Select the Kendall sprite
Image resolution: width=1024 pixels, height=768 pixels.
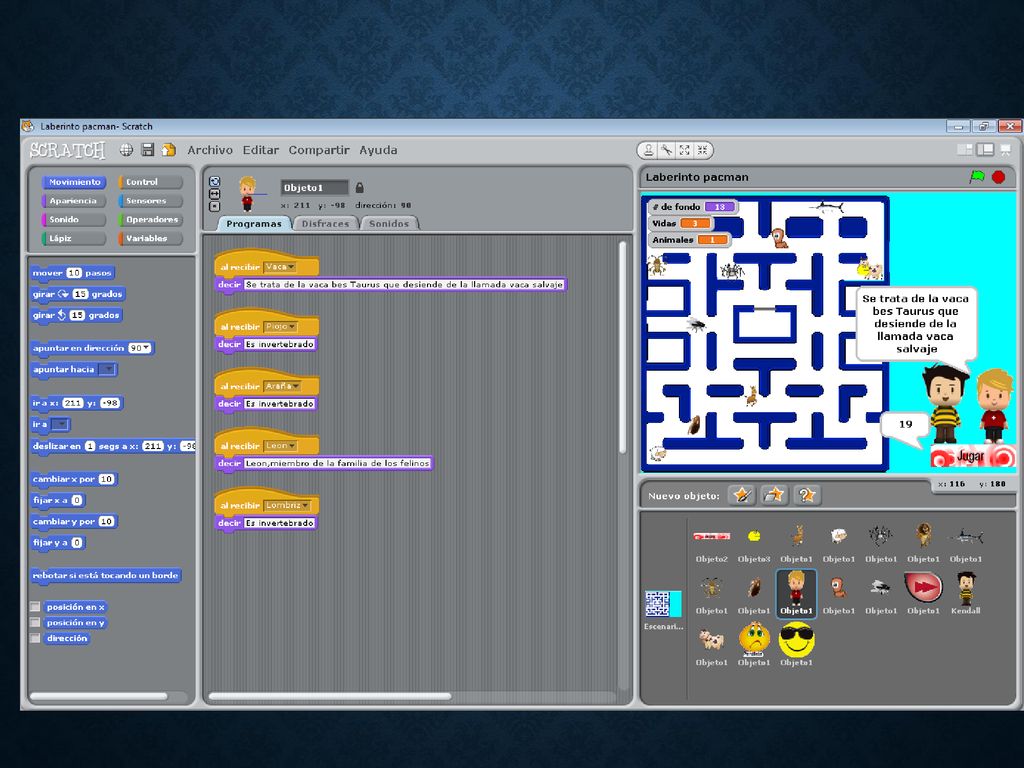(966, 592)
